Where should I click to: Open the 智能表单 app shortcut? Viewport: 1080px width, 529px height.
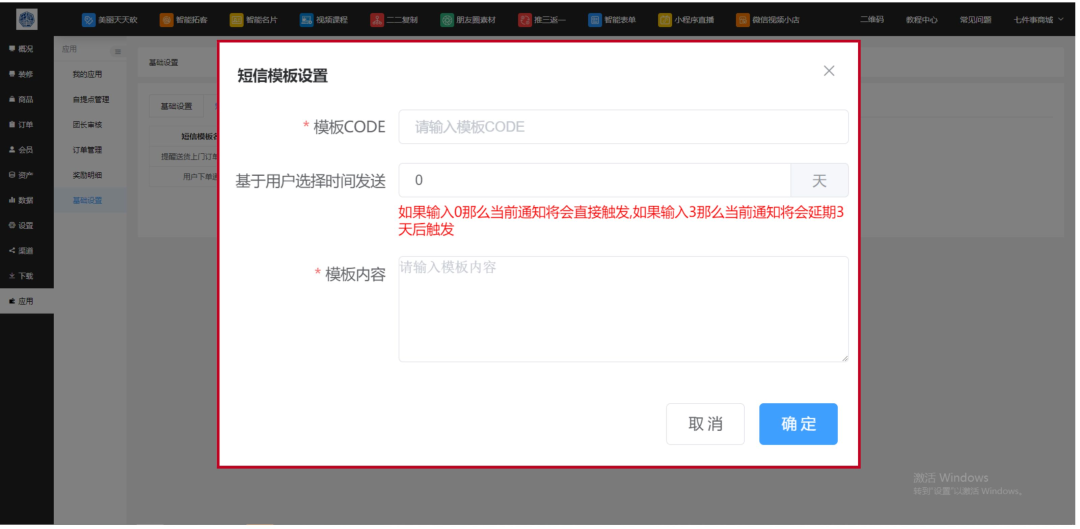(612, 20)
